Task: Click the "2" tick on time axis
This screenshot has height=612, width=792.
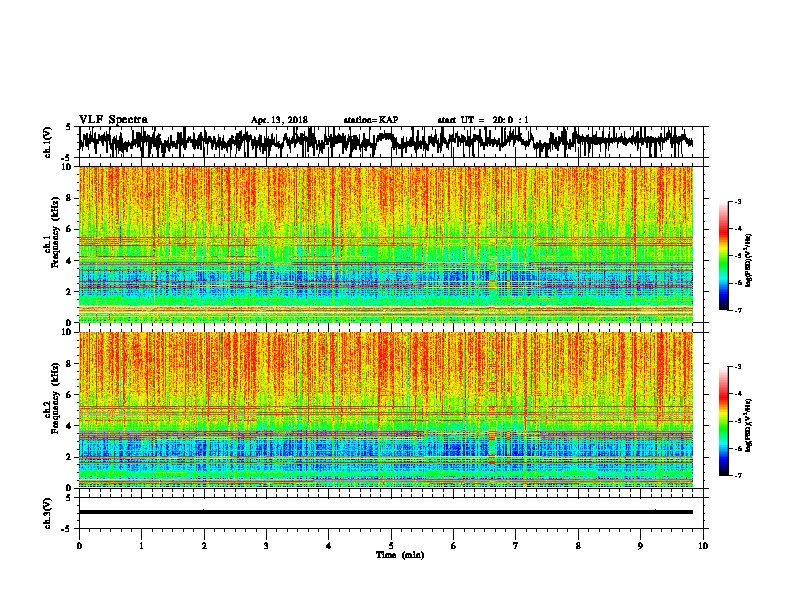Action: (204, 546)
